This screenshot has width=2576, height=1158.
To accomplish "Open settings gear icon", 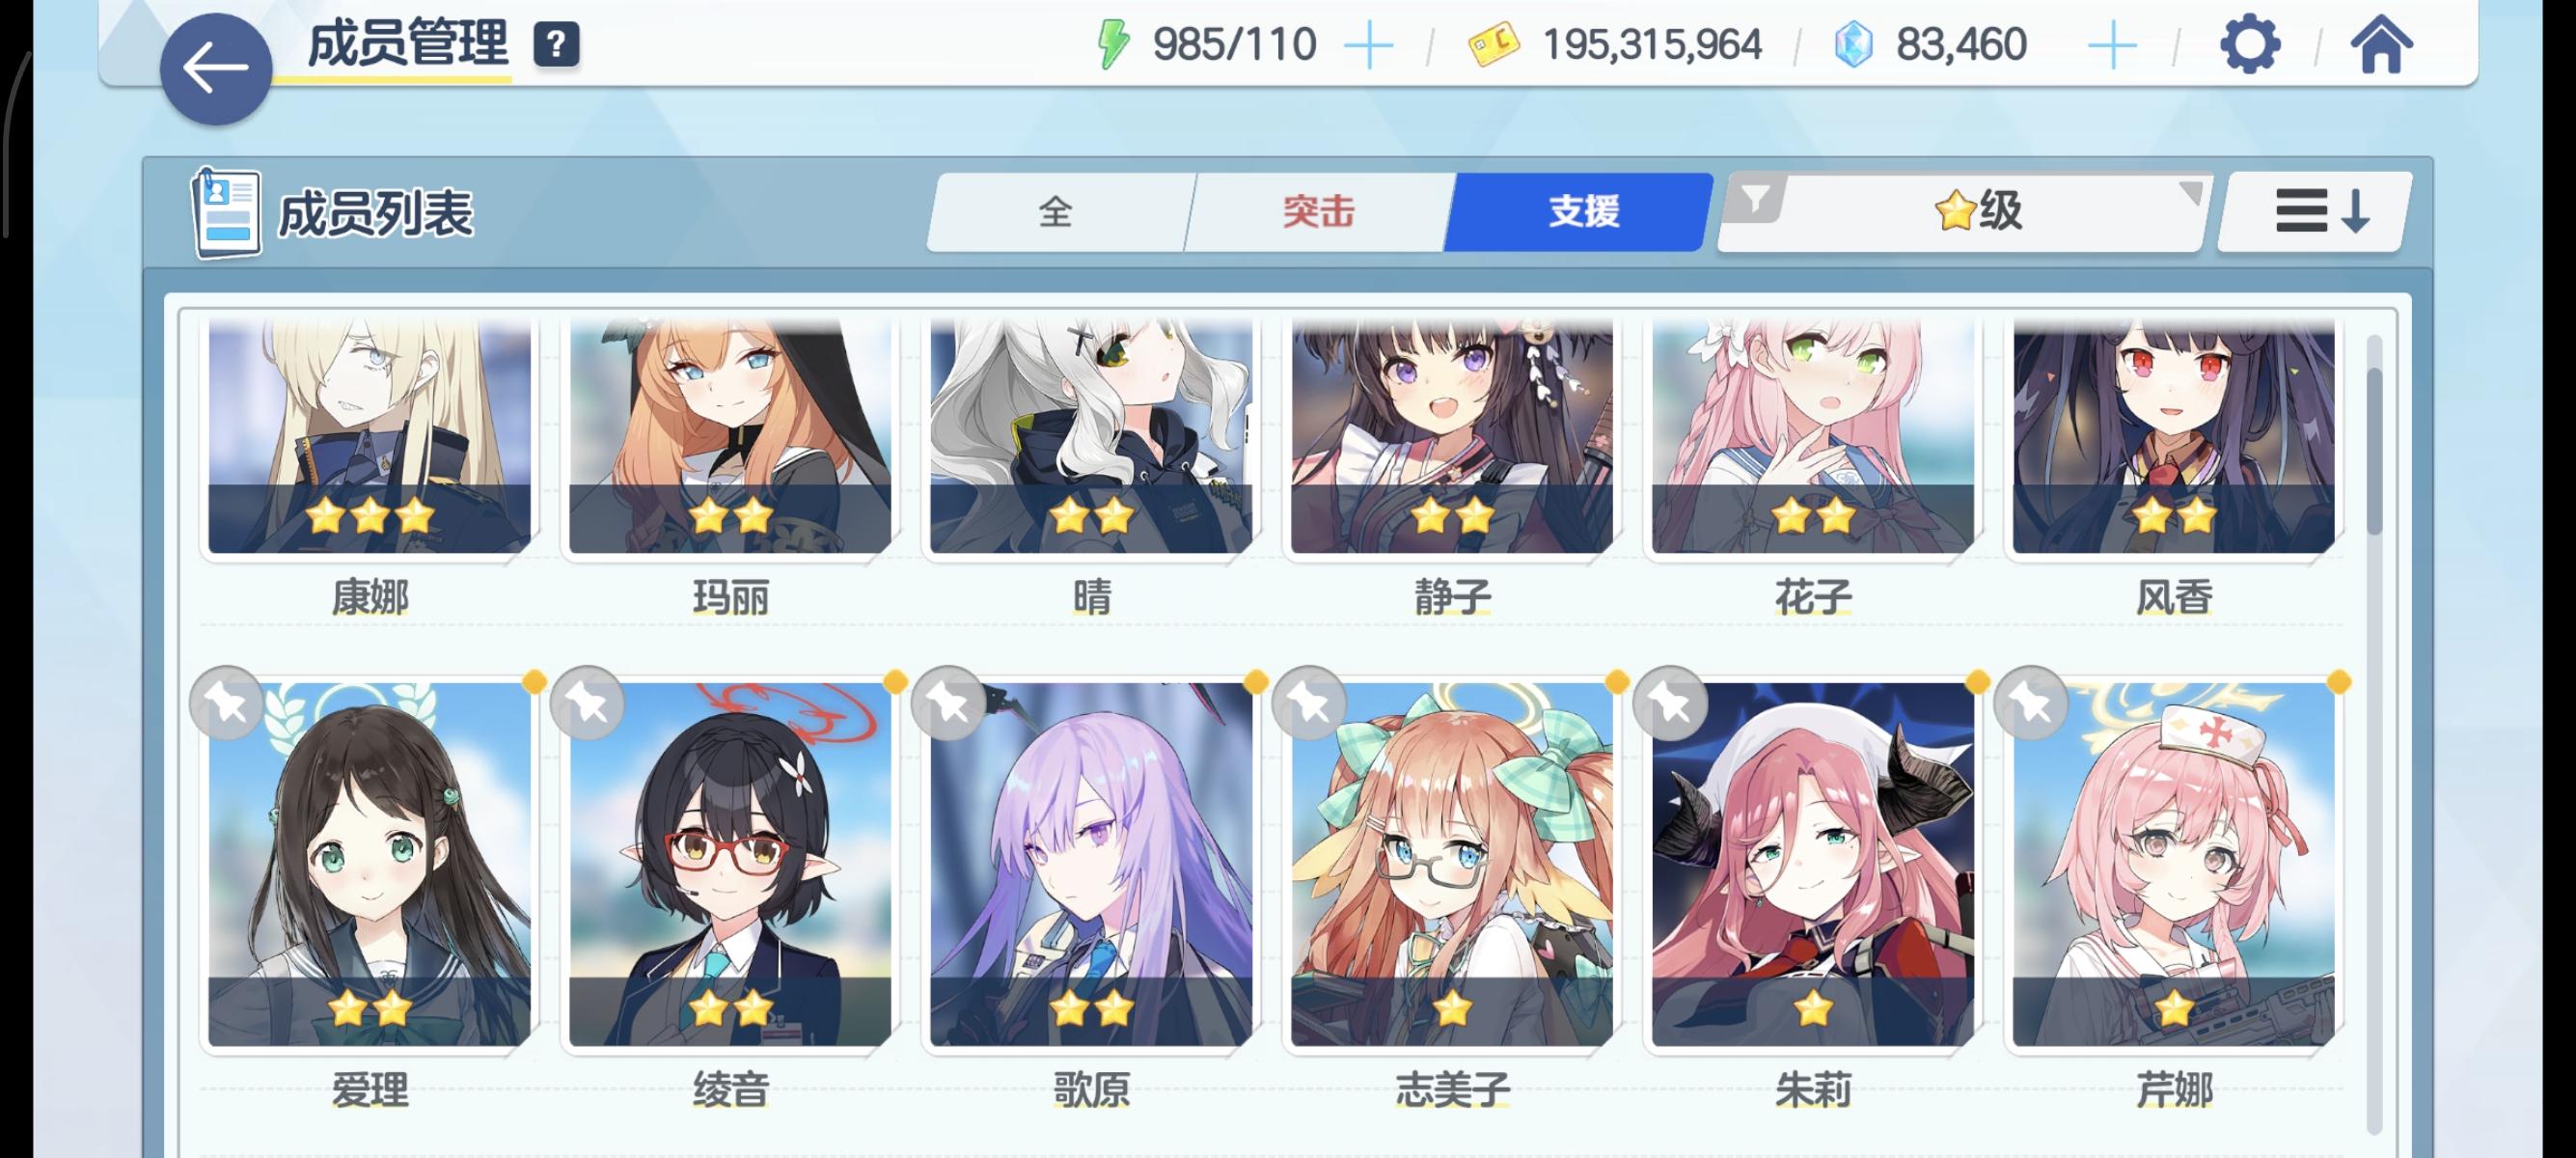I will pyautogui.click(x=2249, y=44).
